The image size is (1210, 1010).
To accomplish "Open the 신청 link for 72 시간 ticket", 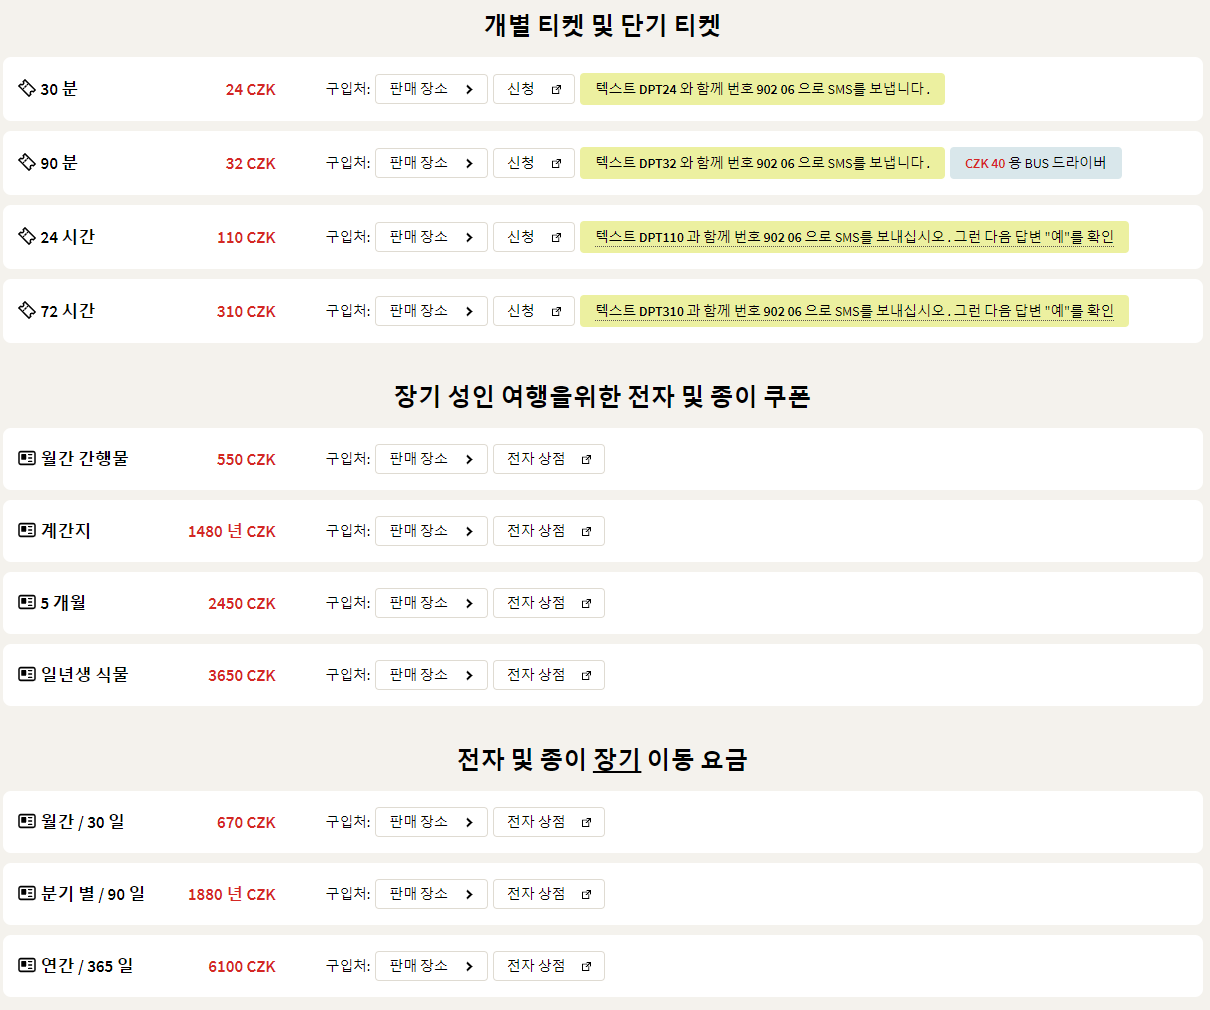I will 534,311.
